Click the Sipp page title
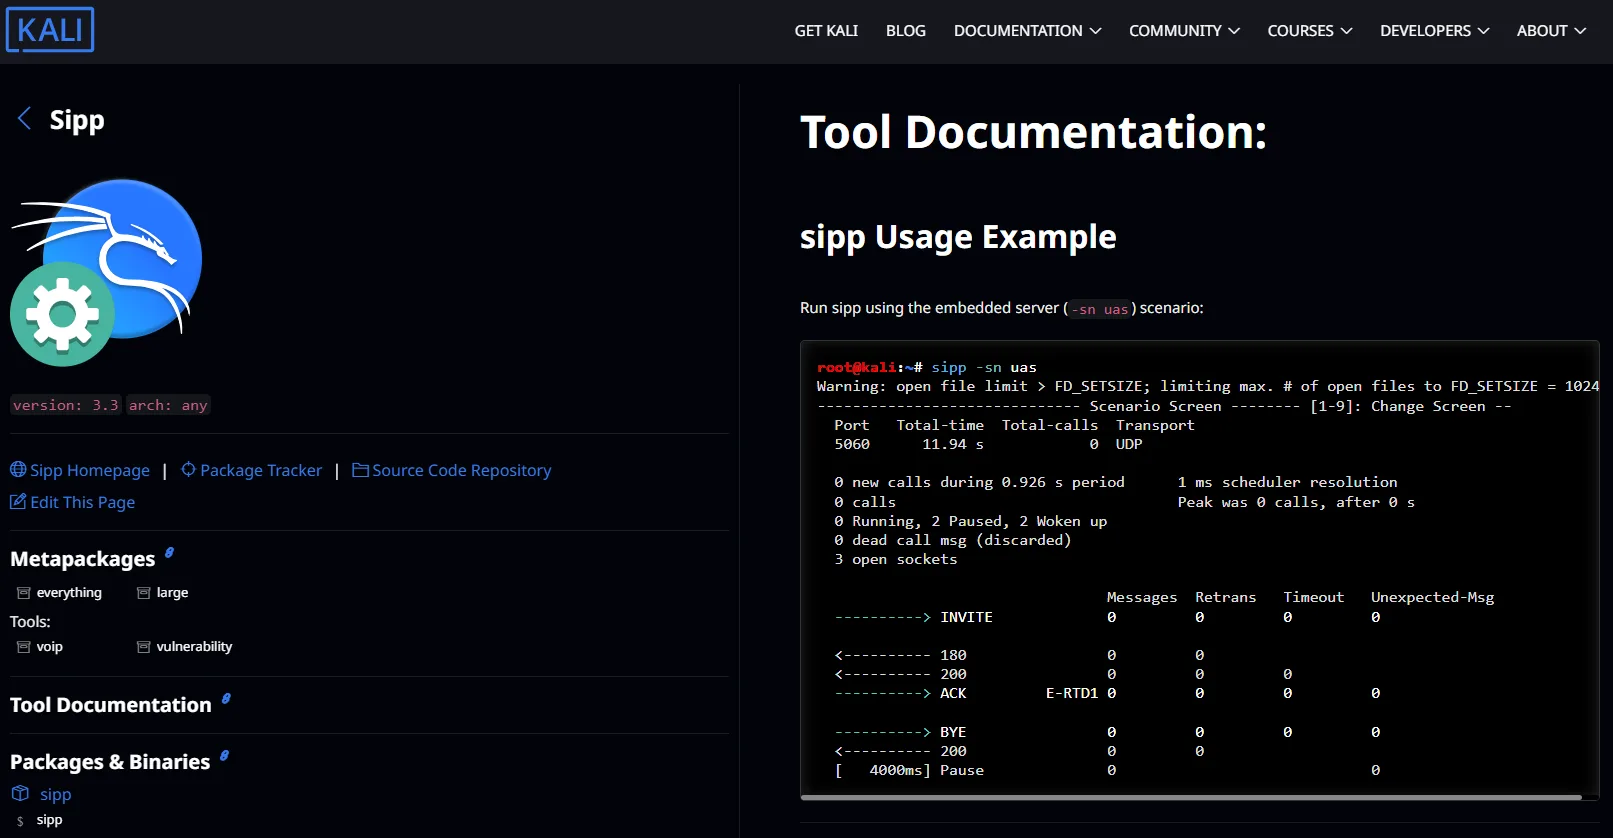This screenshot has height=838, width=1613. (77, 120)
